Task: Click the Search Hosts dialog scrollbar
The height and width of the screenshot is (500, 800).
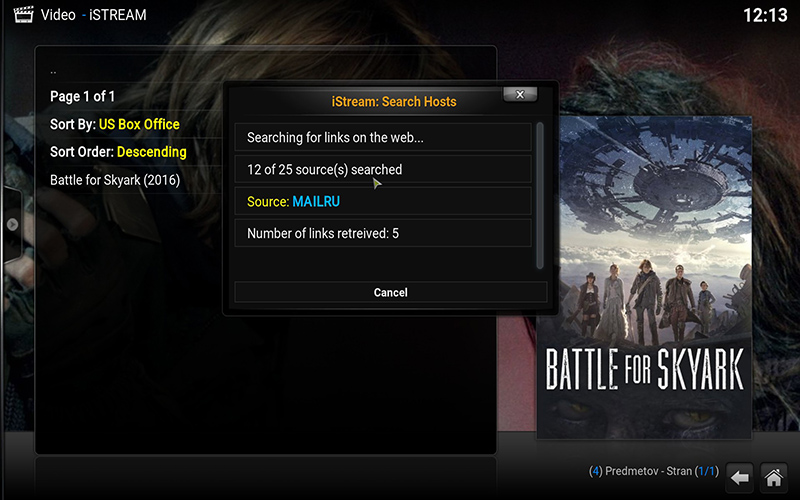Action: 541,194
